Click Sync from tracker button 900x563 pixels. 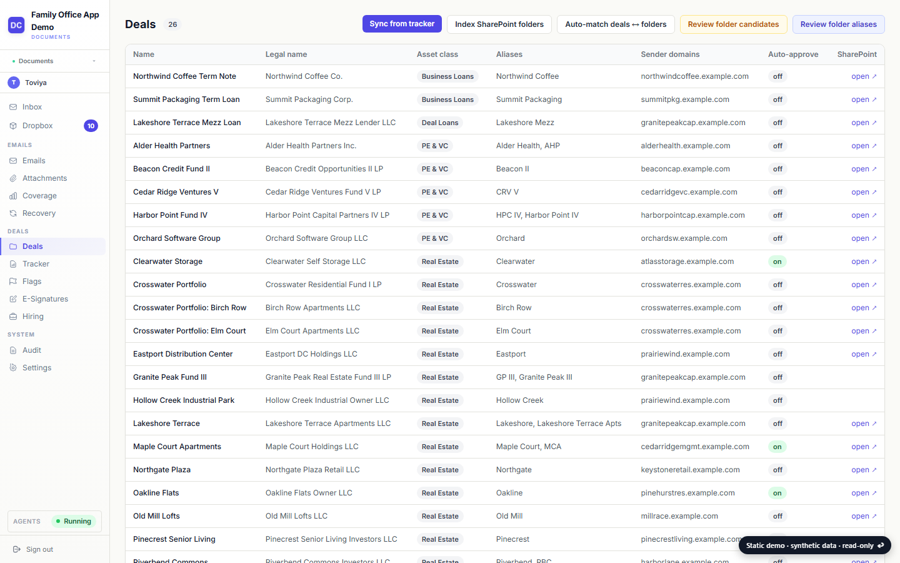coord(402,24)
